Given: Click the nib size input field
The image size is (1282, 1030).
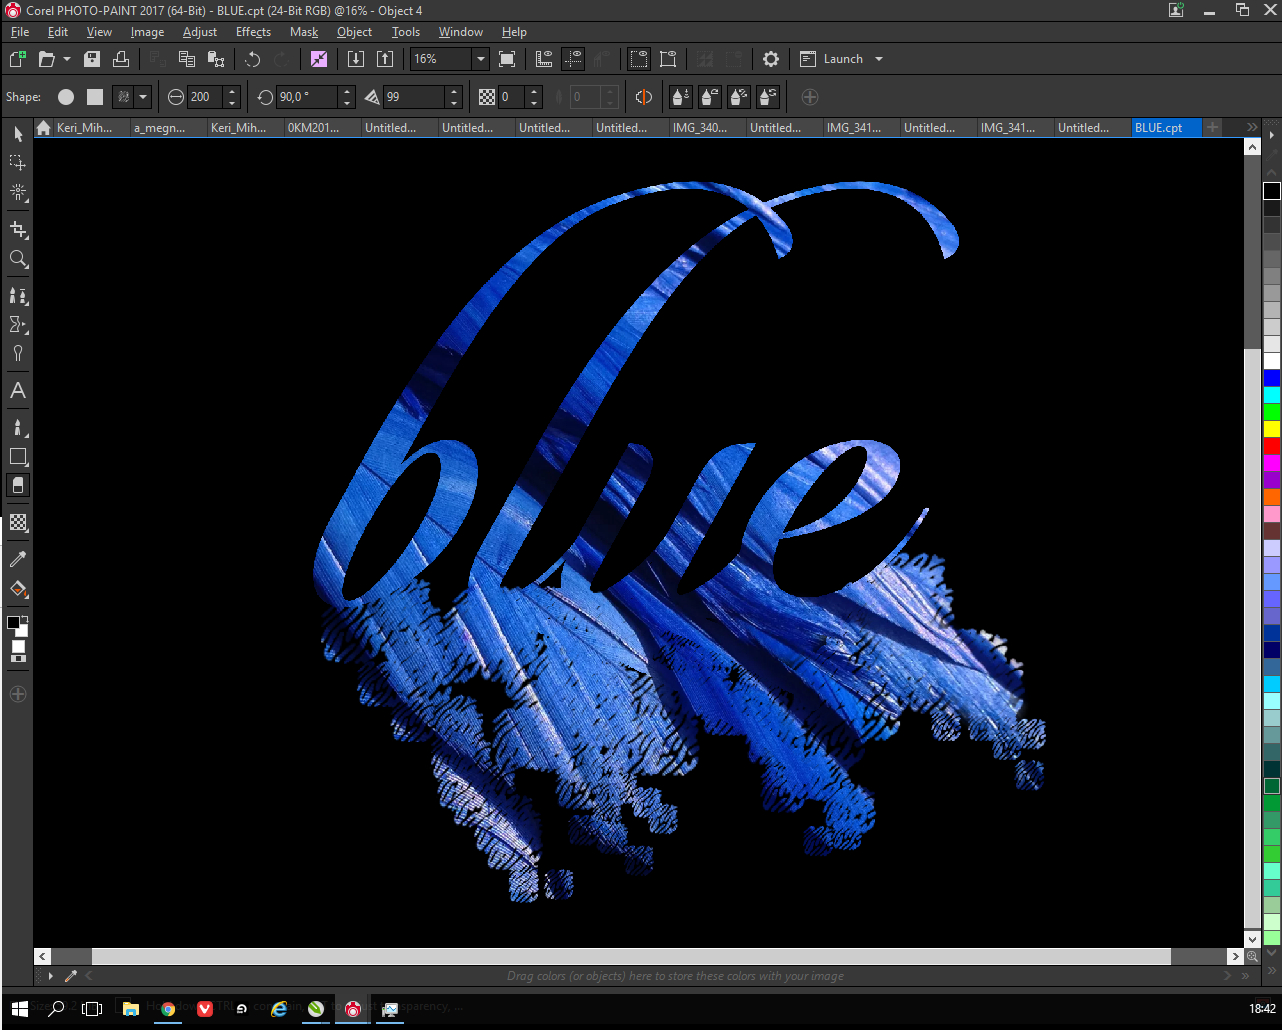Looking at the screenshot, I should coord(204,97).
